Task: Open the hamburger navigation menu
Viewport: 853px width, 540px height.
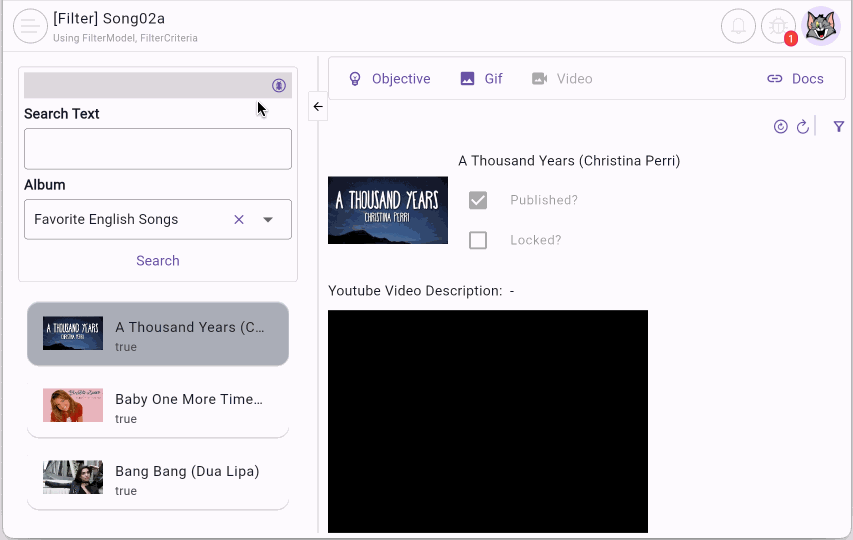Action: 30,27
